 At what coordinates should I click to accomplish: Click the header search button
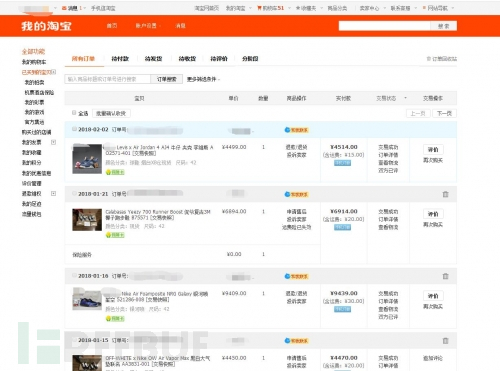443,26
